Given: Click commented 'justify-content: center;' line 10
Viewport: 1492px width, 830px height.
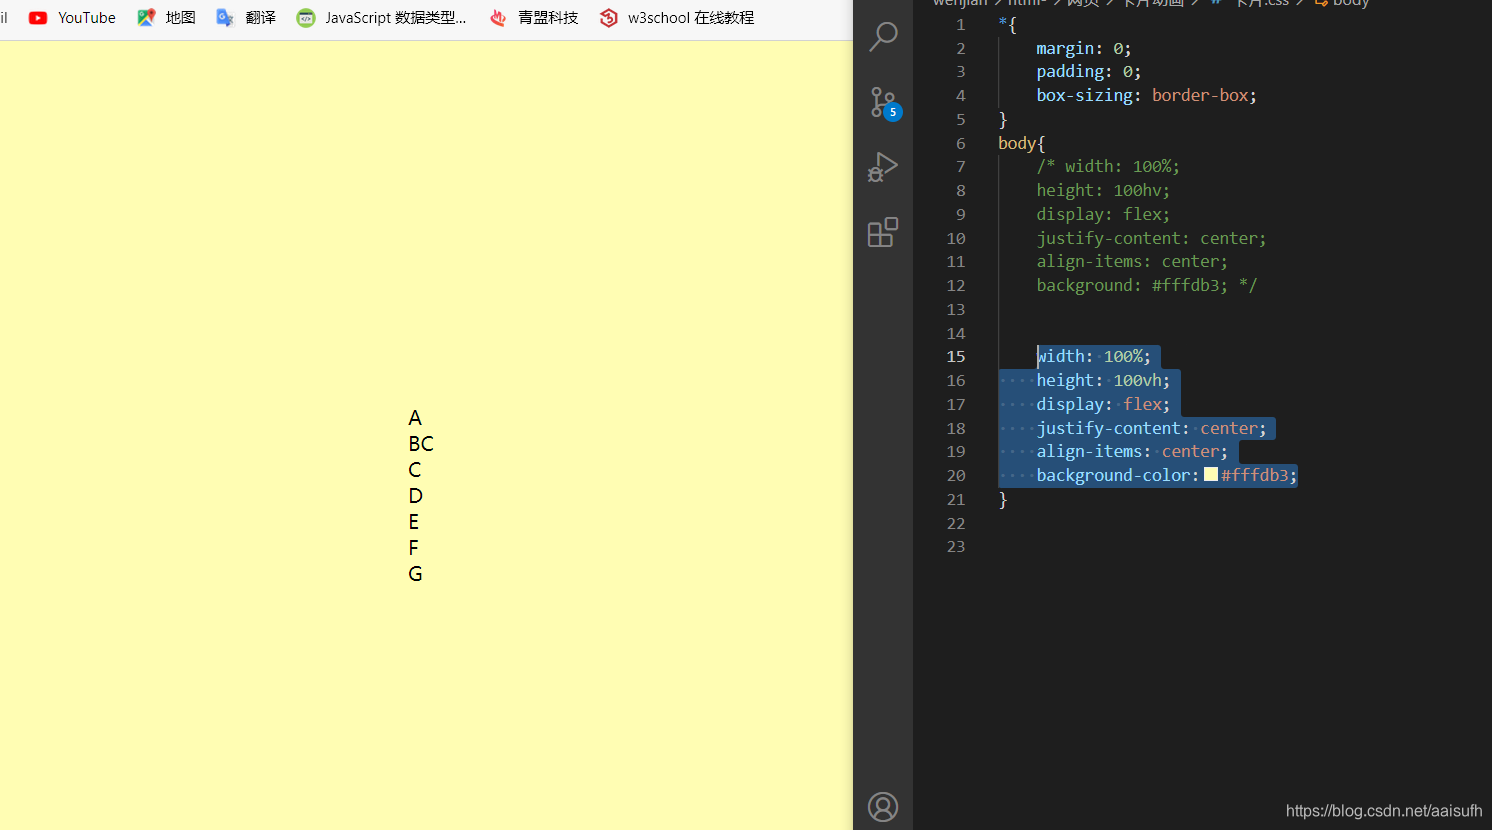Looking at the screenshot, I should (1151, 239).
